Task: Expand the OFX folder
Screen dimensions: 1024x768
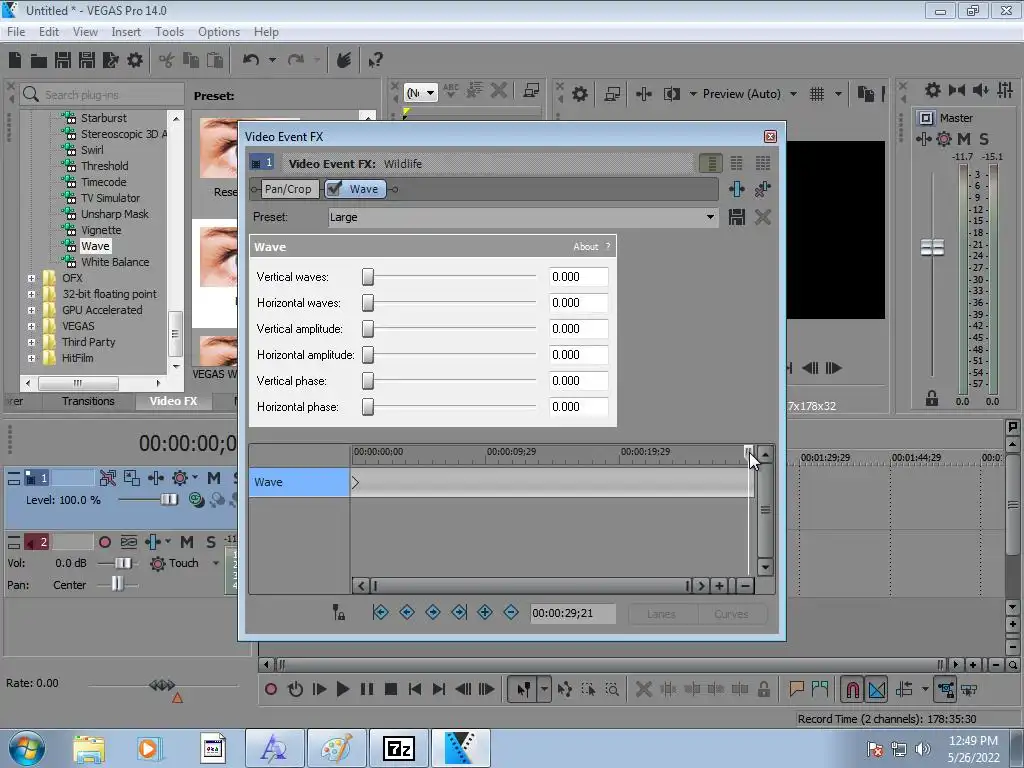Action: [31, 278]
